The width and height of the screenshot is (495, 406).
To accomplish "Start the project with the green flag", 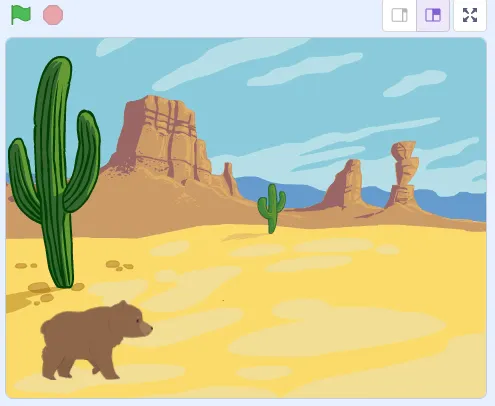I will [21, 15].
